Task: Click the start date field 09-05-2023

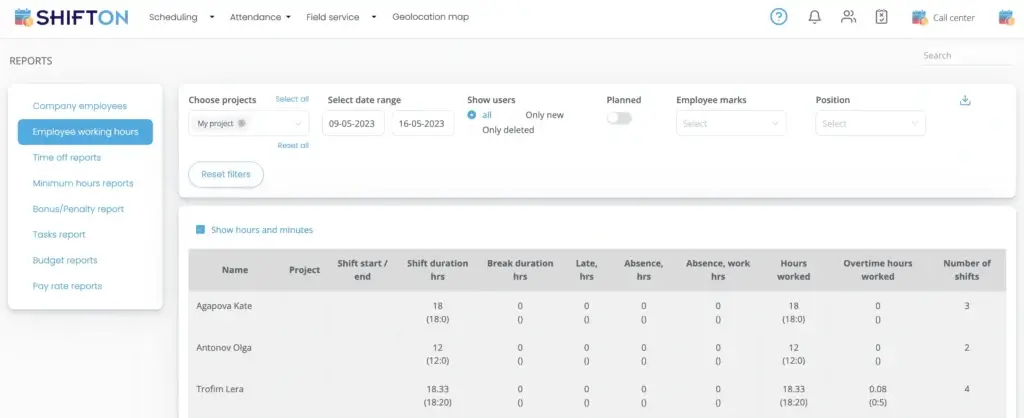Action: [353, 124]
